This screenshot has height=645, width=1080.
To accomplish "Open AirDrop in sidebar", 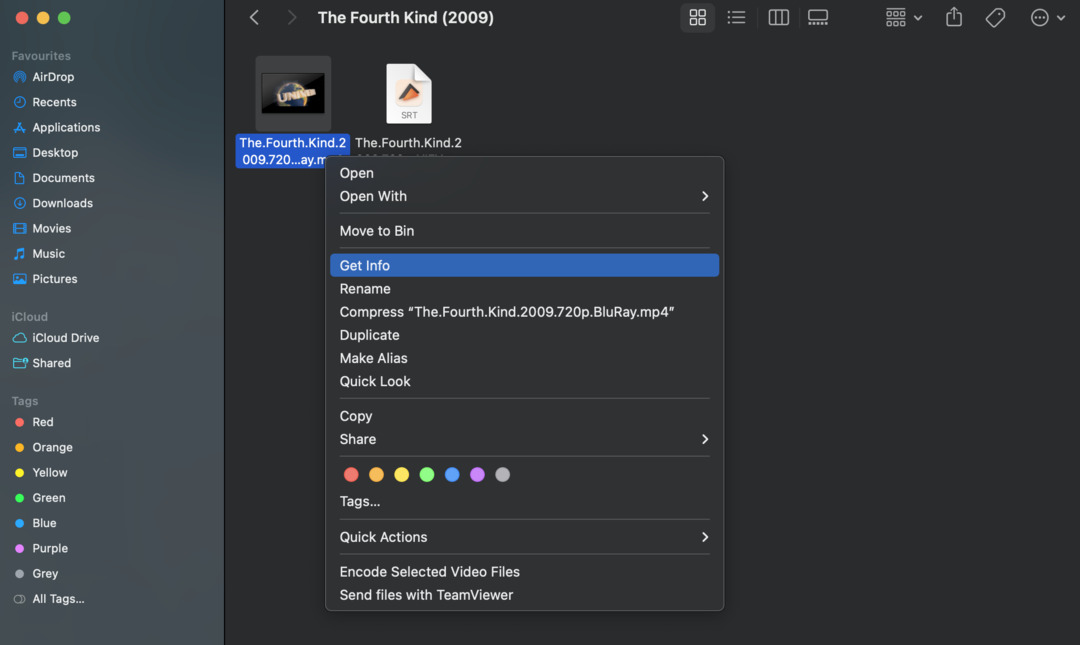I will tap(53, 76).
